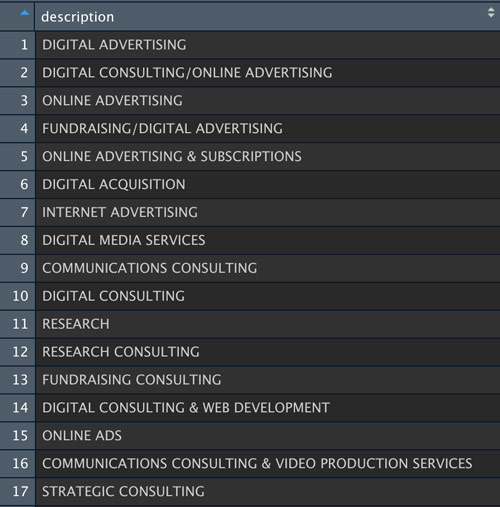Screen dimensions: 500x507
Task: Click row number 5 header
Action: [x=17, y=157]
